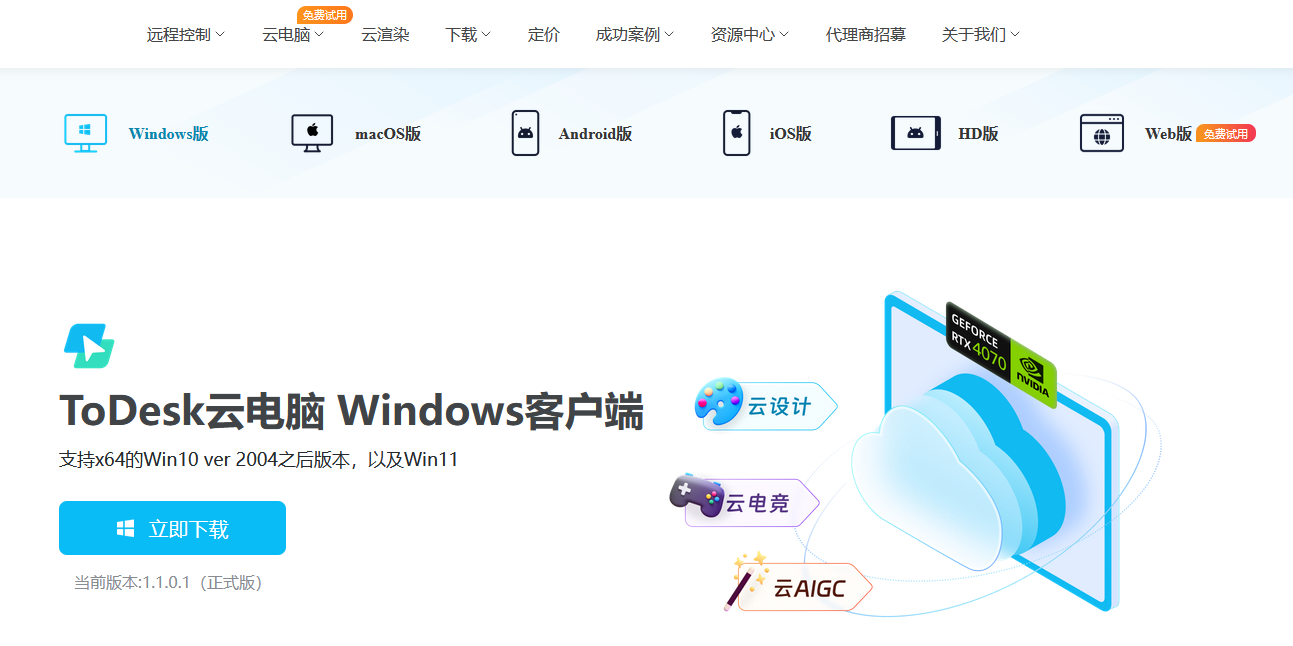This screenshot has height=646, width=1293.
Task: Click the GeForce RTX 4070 badge
Action: tap(1001, 355)
